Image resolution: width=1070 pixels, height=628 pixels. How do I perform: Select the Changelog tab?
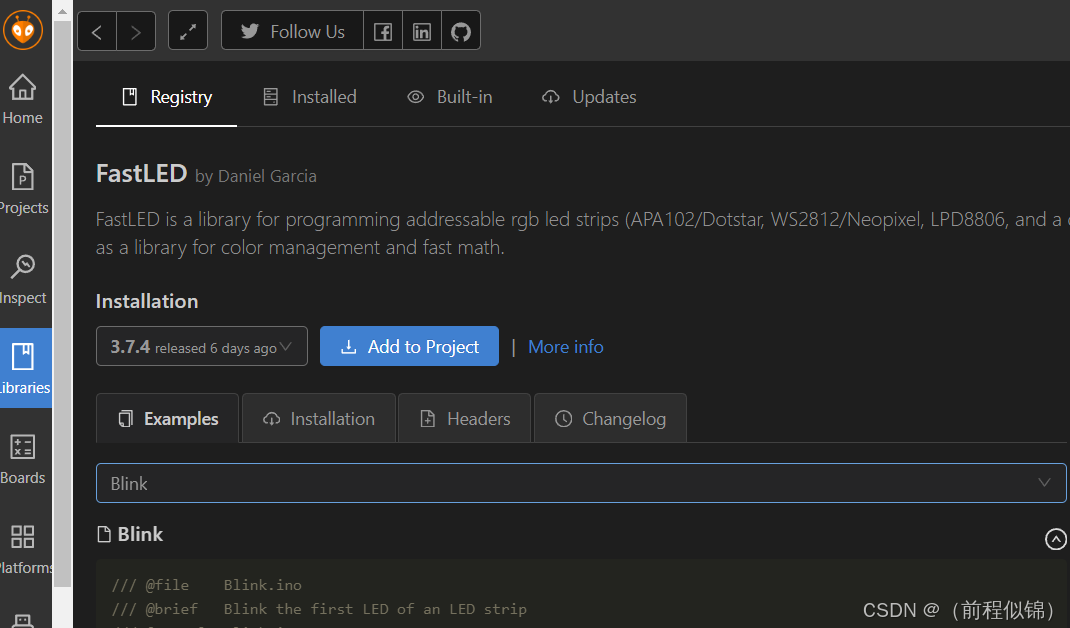610,418
